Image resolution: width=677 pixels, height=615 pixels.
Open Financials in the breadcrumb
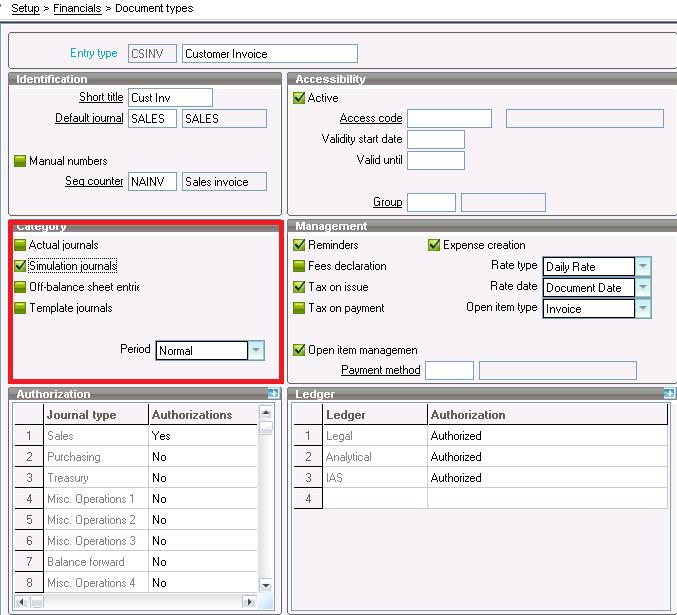pyautogui.click(x=77, y=8)
